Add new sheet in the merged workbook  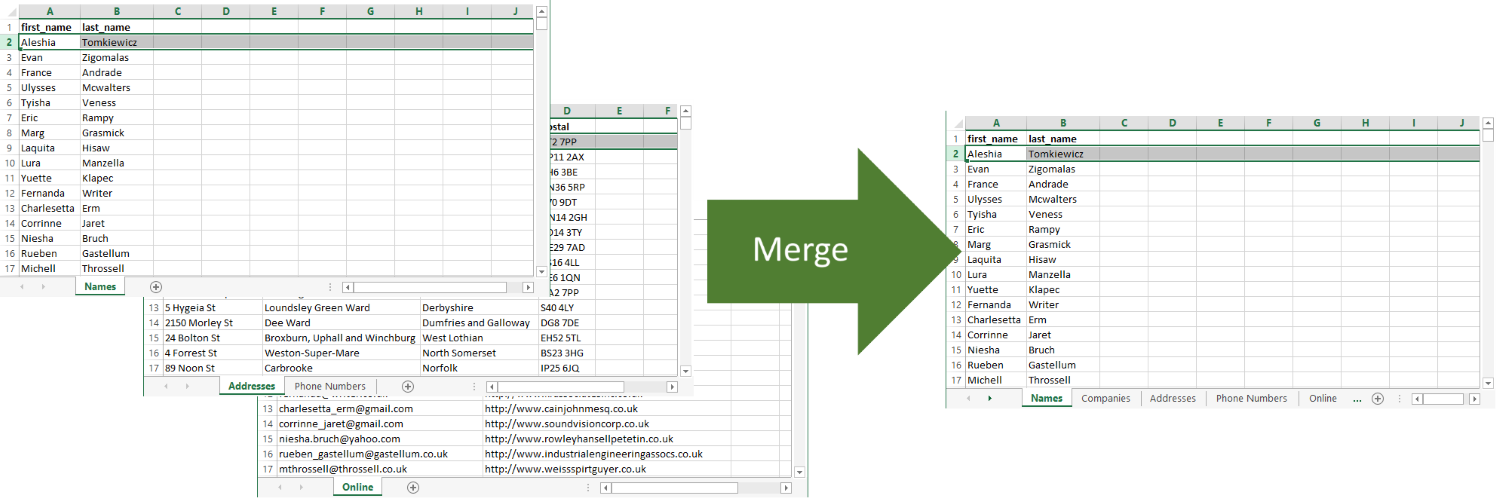[1377, 398]
